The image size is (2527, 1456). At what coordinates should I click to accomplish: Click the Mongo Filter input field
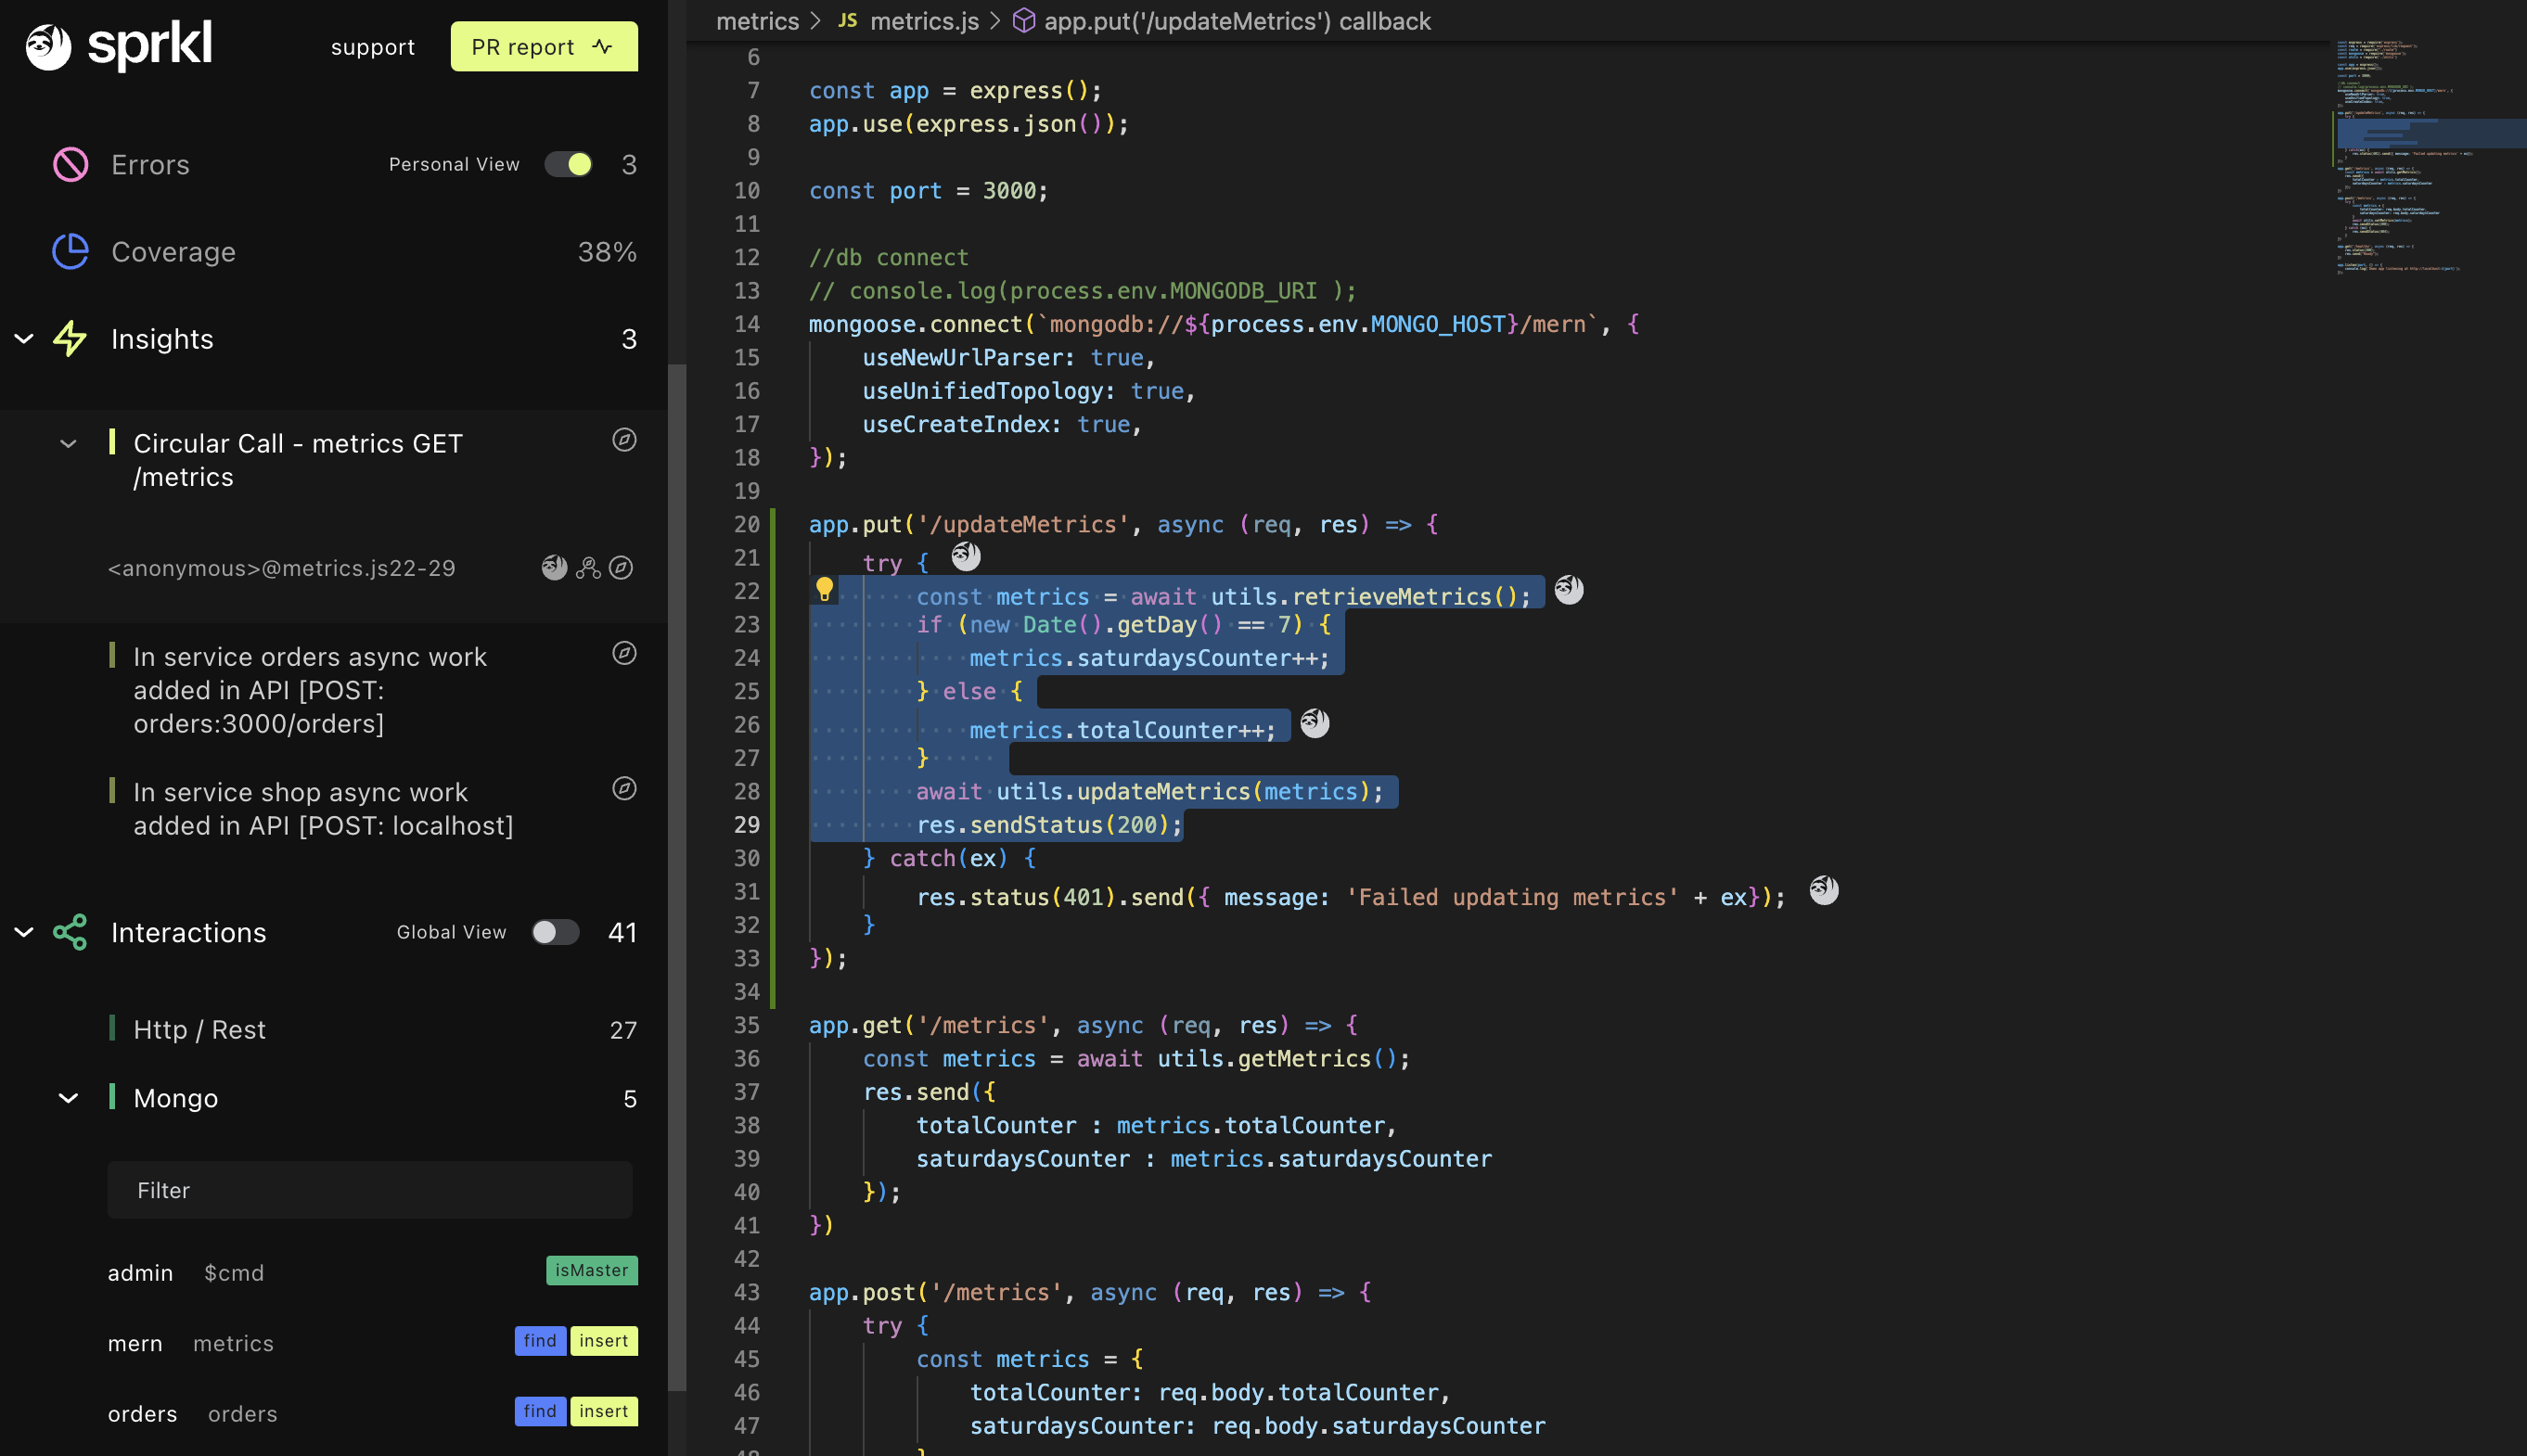[370, 1190]
